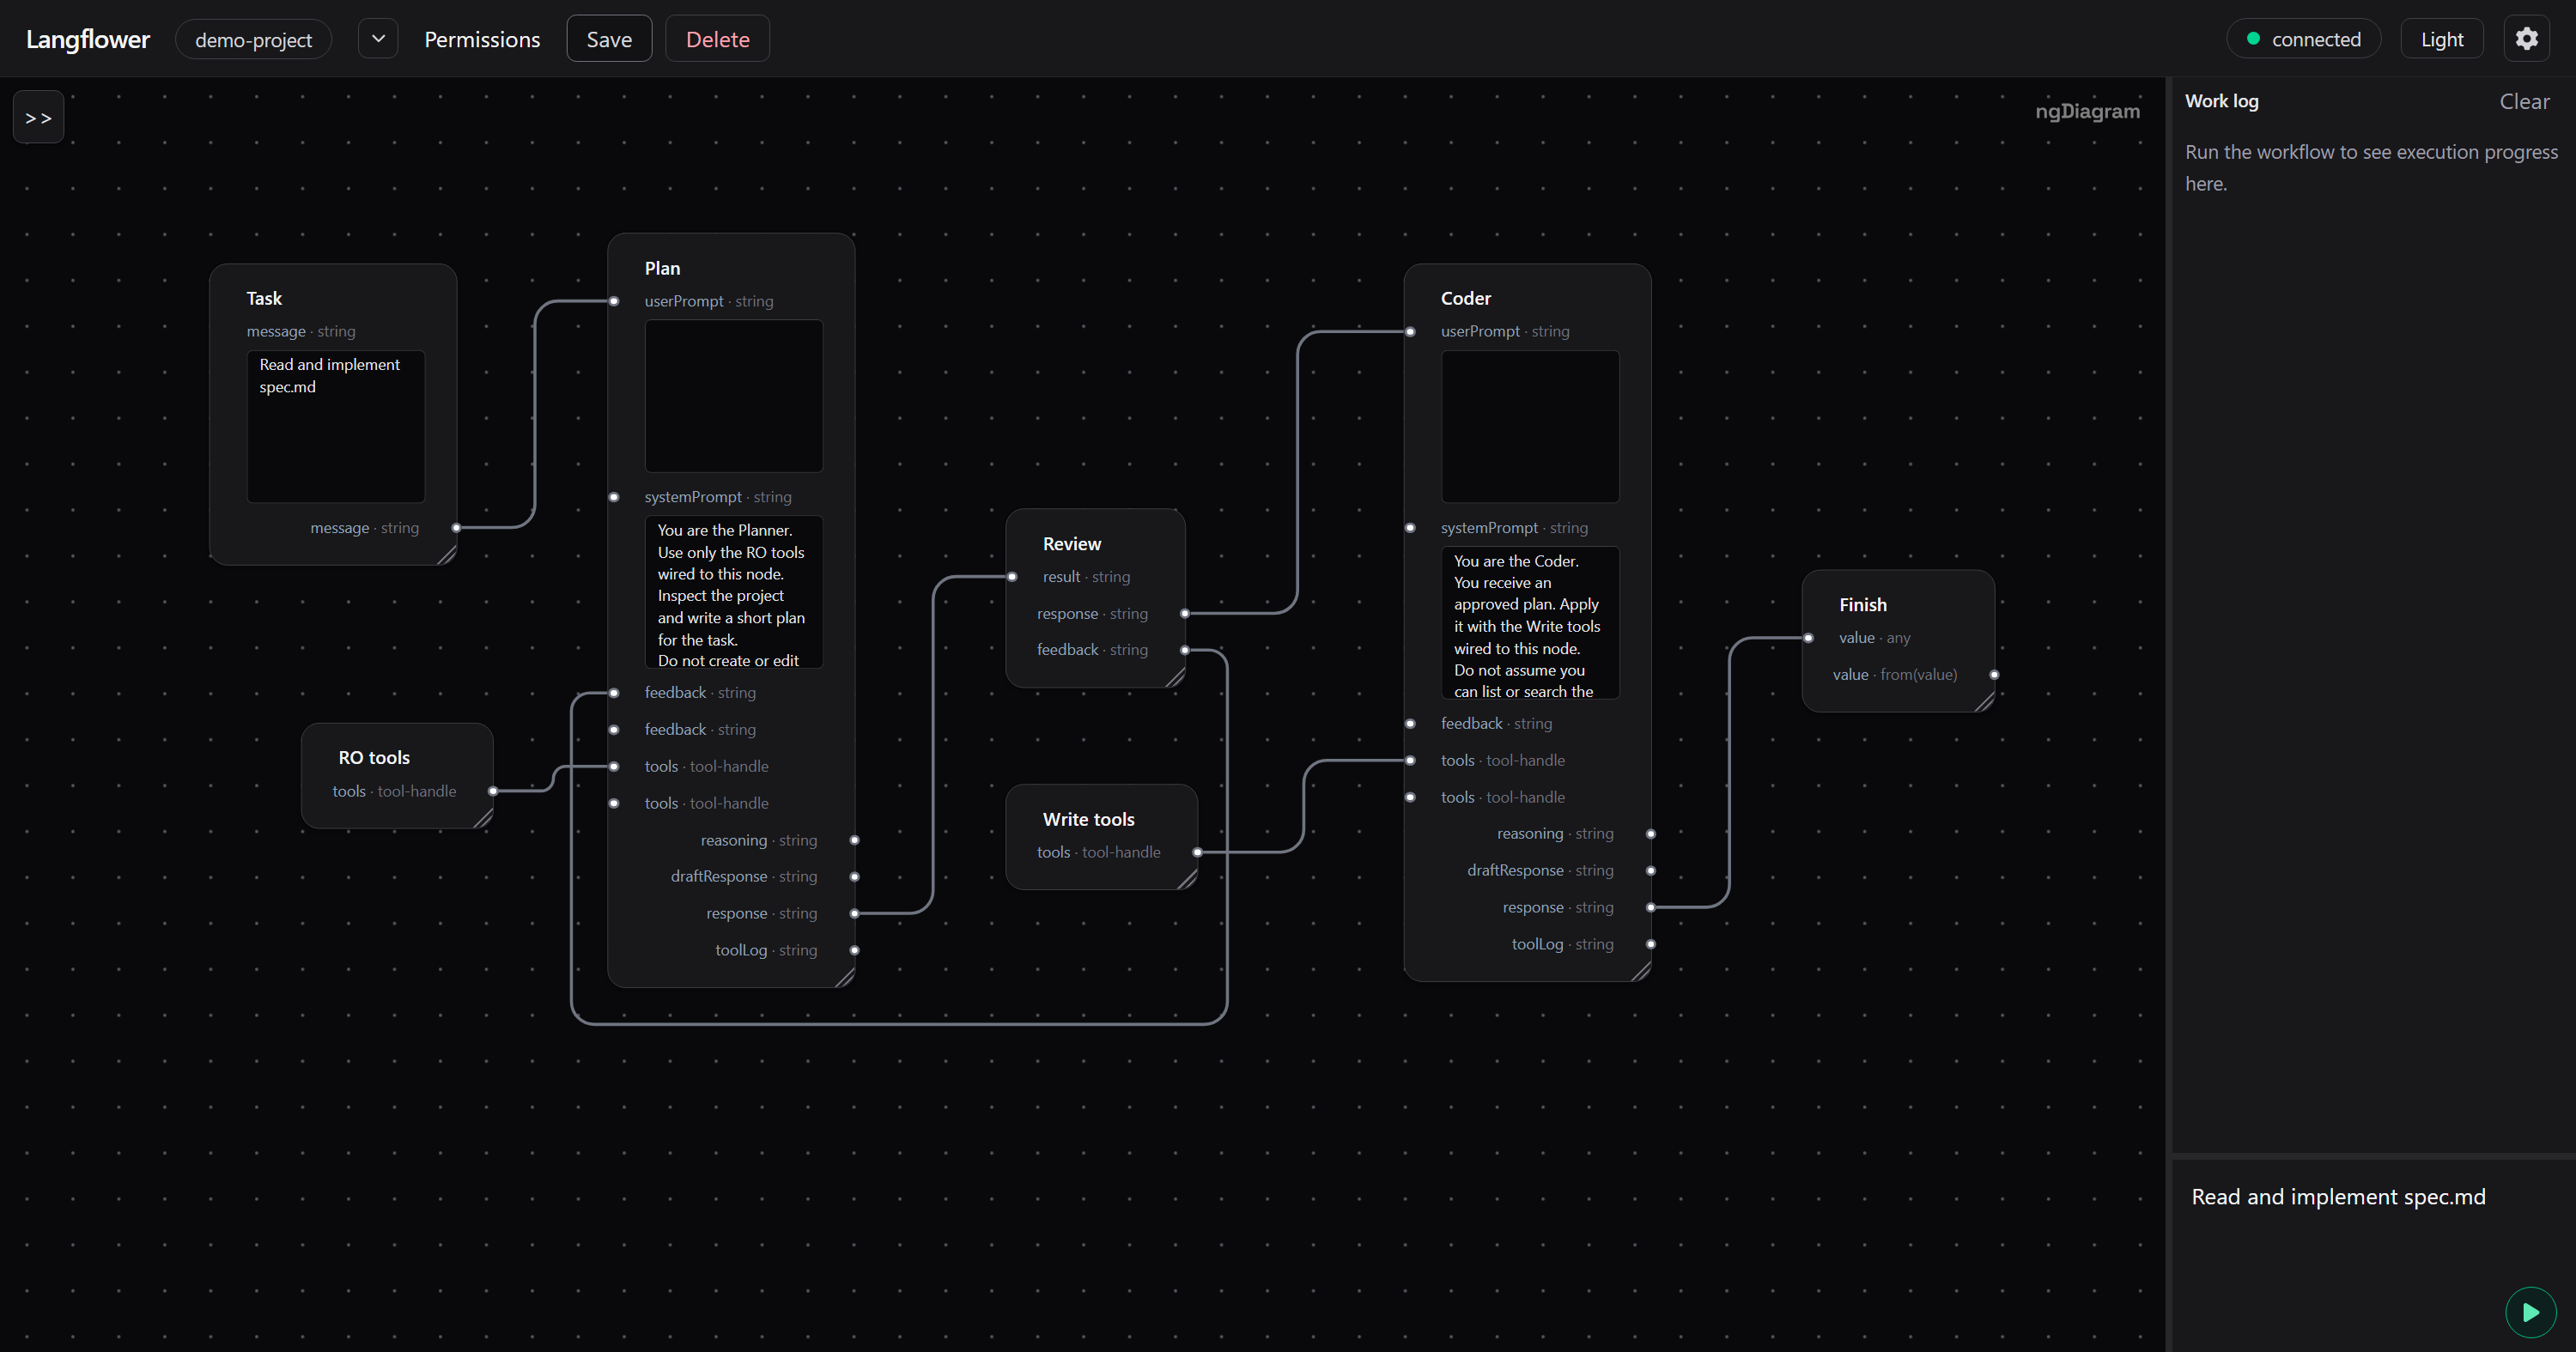Select the Review node title
The height and width of the screenshot is (1352, 2576).
coord(1071,544)
